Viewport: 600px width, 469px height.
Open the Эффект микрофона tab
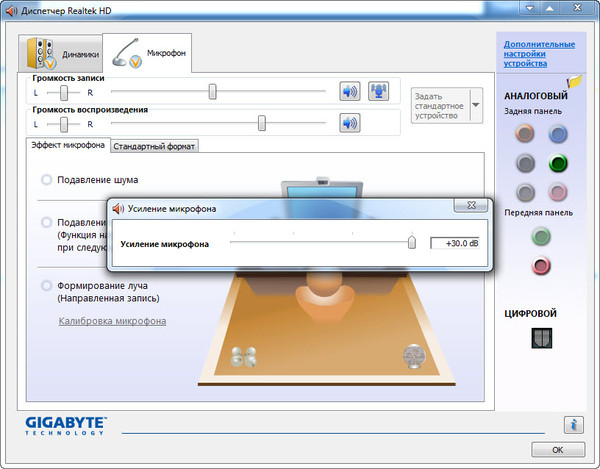point(68,145)
